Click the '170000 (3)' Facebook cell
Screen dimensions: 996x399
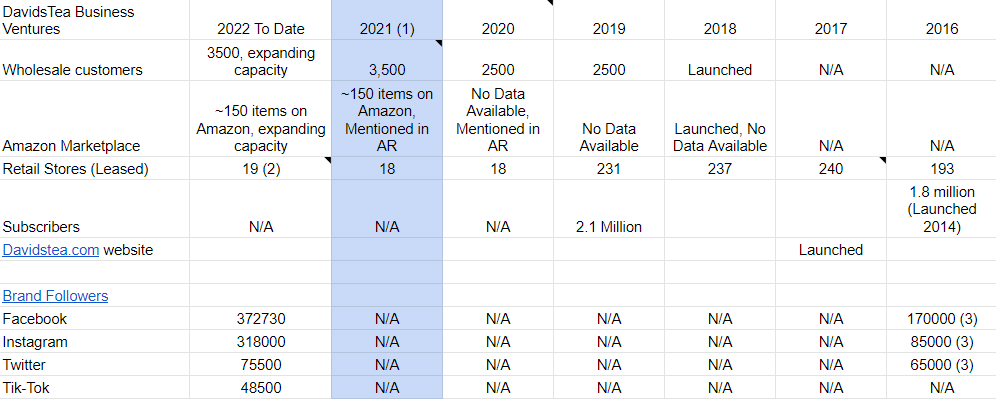click(941, 318)
